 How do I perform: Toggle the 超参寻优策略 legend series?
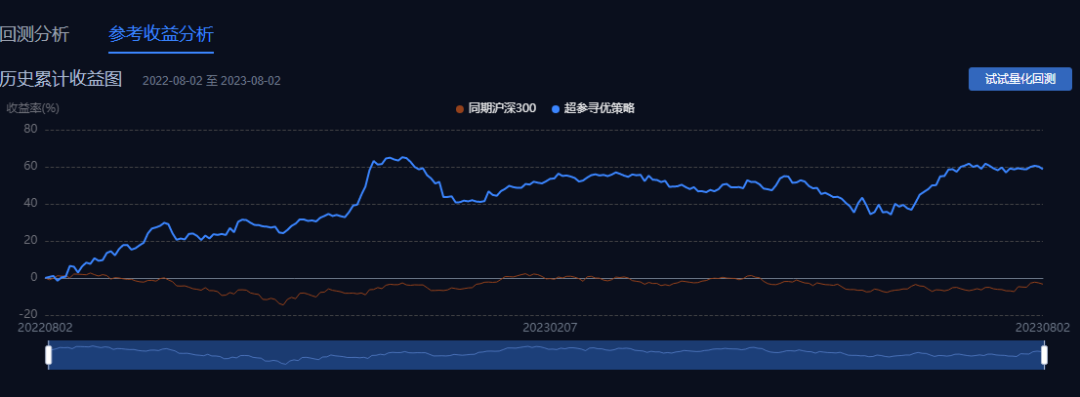(593, 108)
